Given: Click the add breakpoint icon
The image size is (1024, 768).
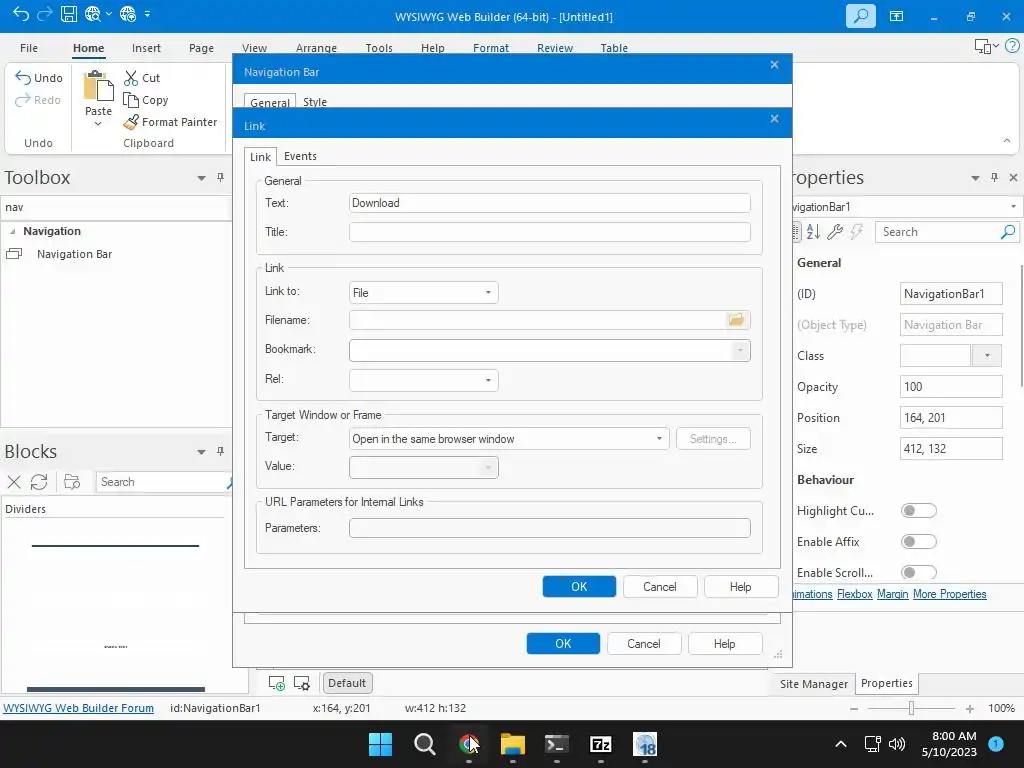Looking at the screenshot, I should pyautogui.click(x=276, y=683).
